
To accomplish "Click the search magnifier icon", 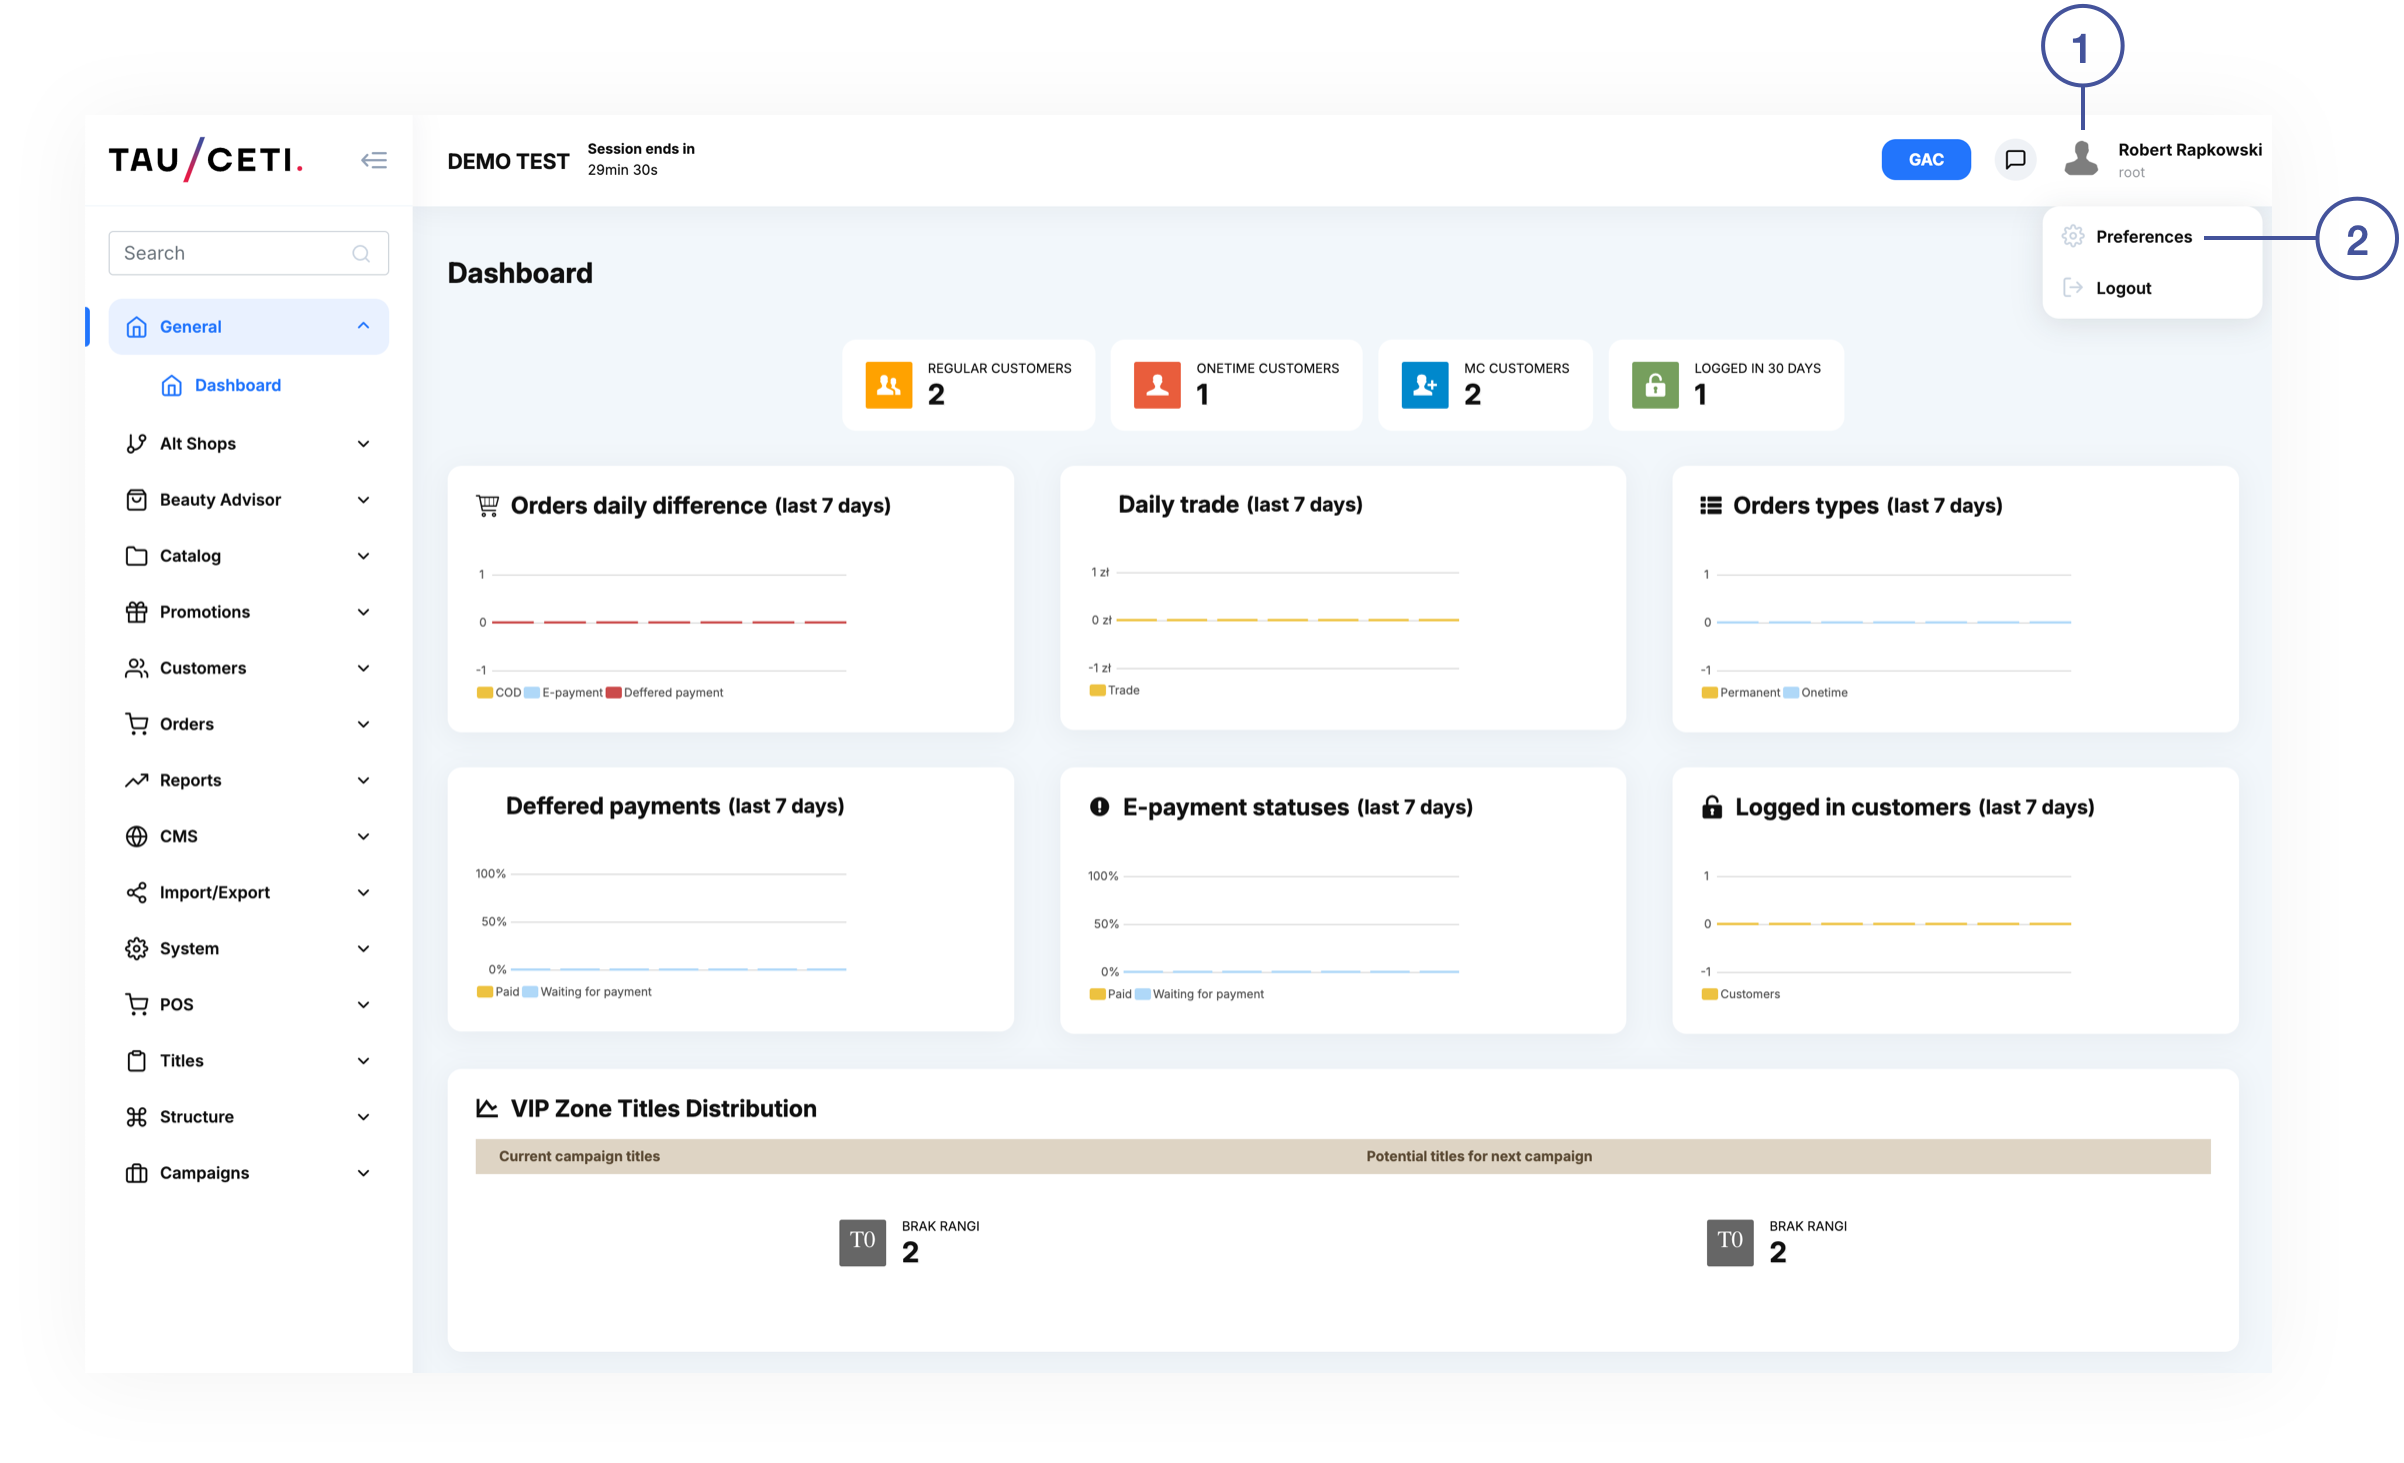I will point(361,254).
